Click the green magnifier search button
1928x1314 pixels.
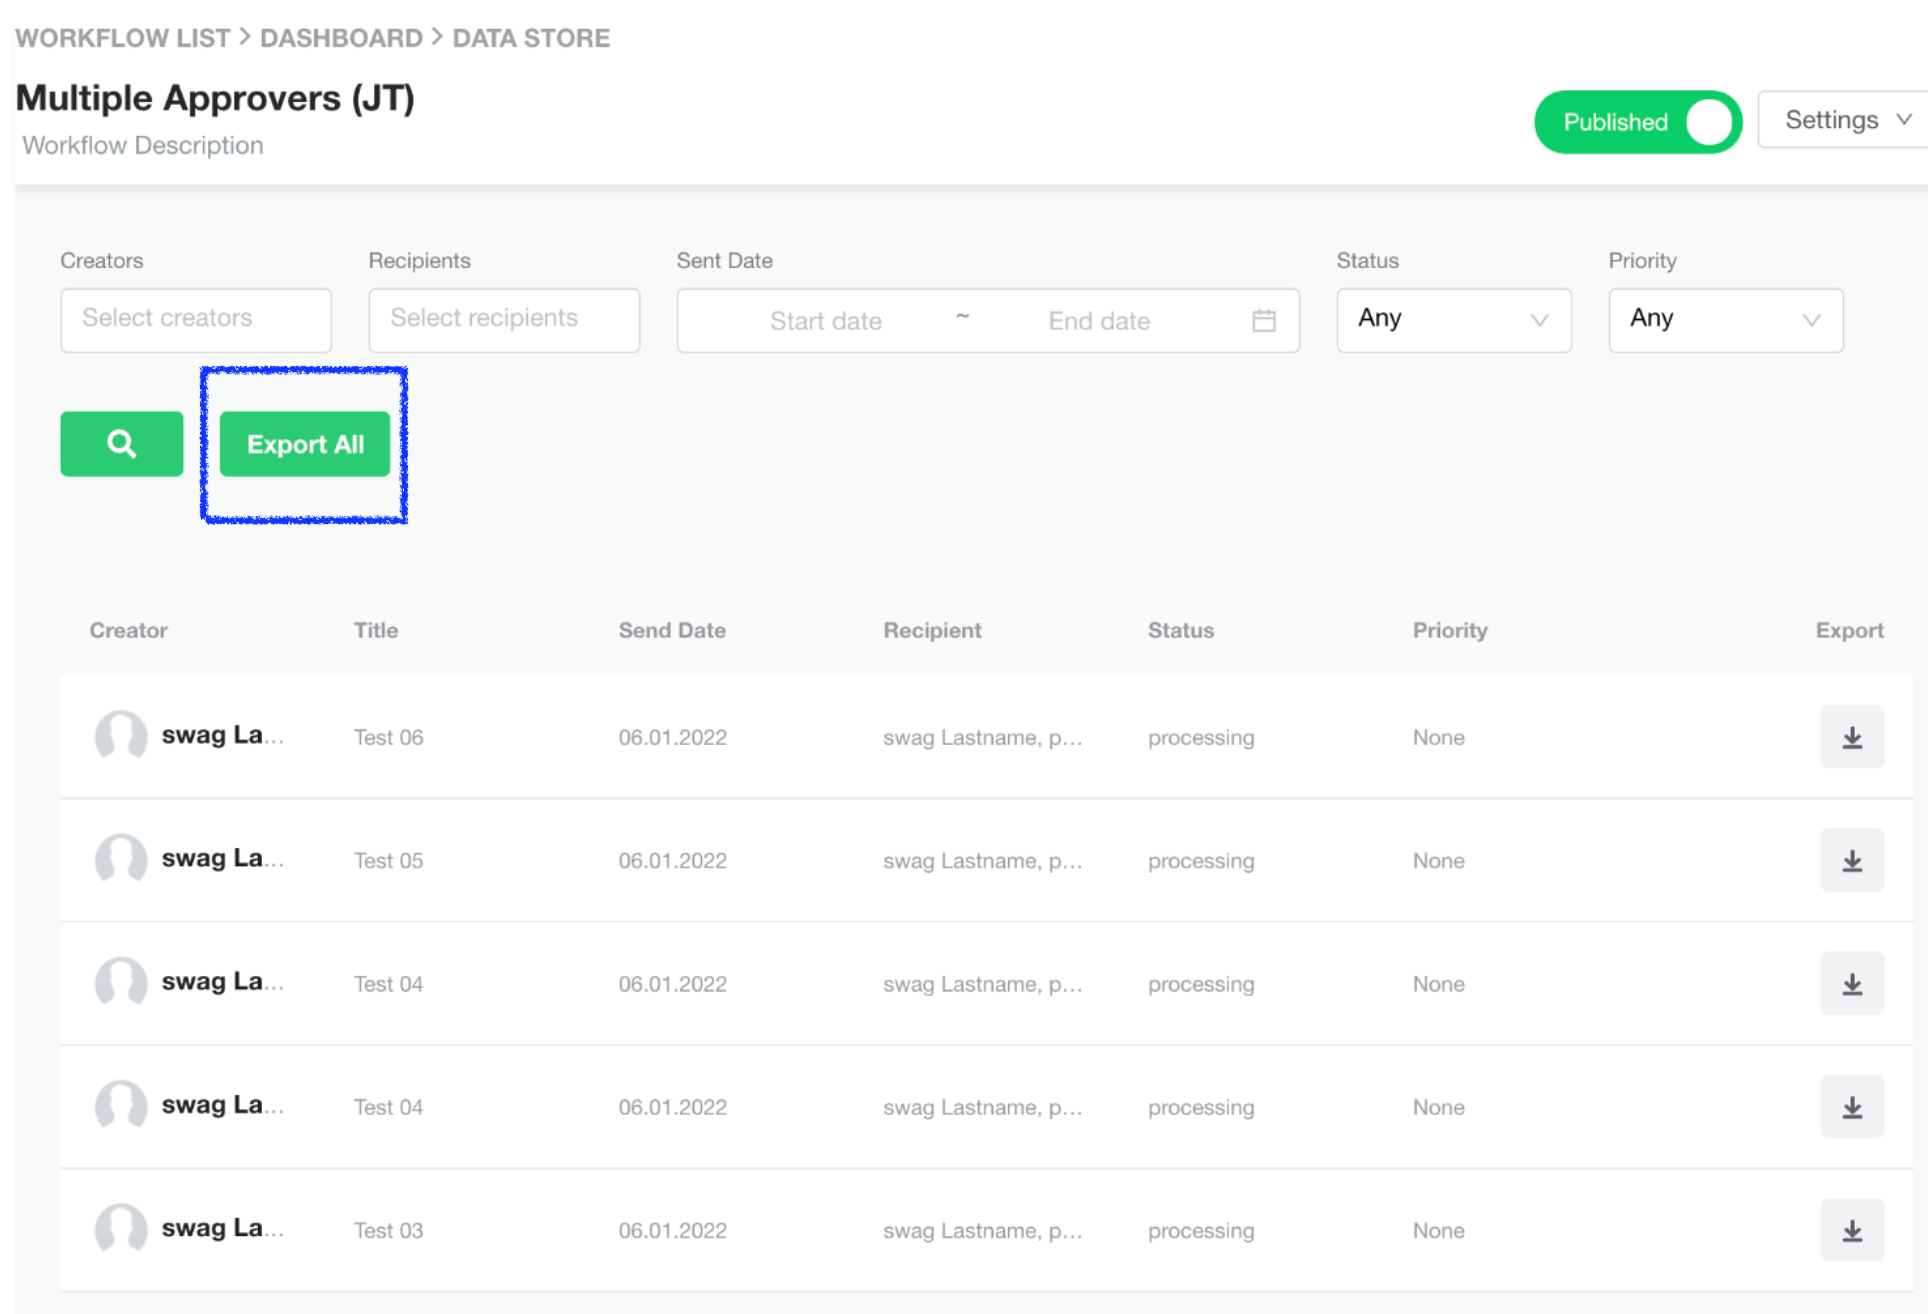click(121, 444)
